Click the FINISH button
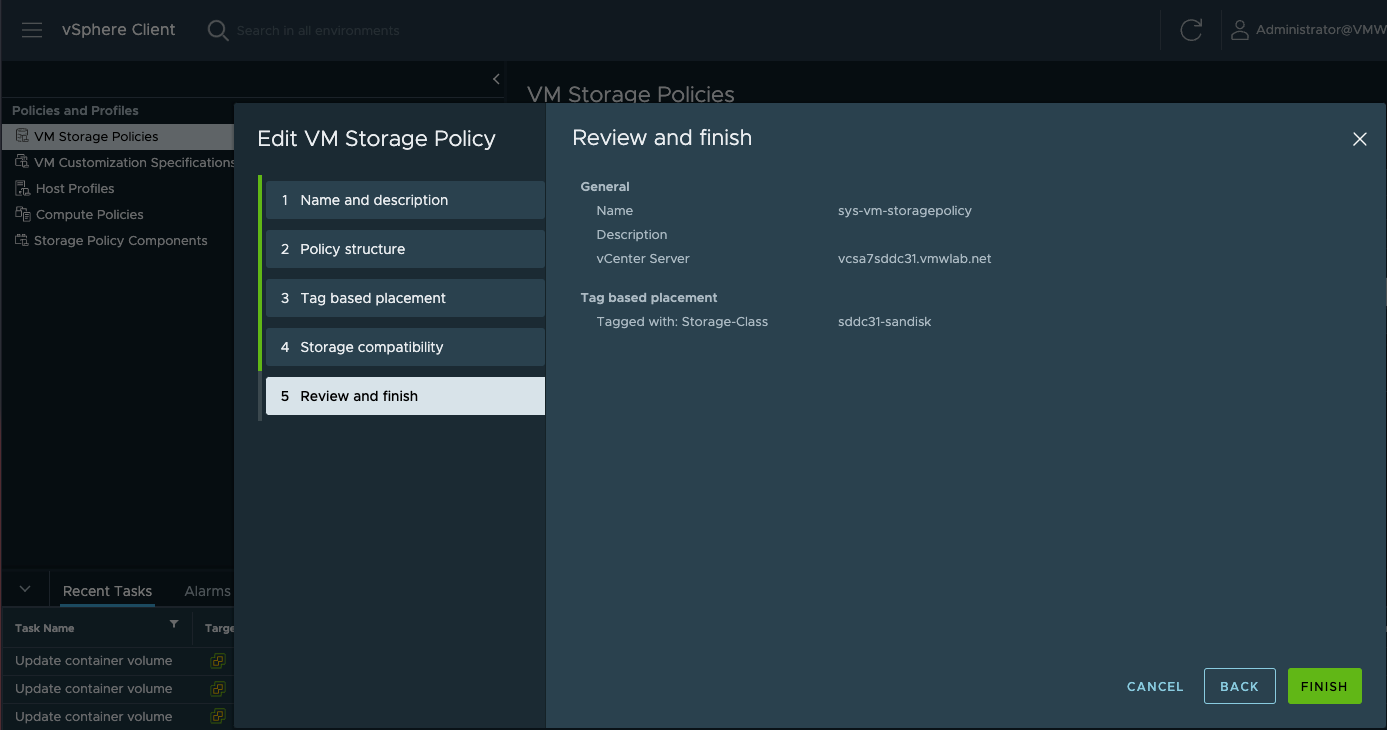1387x730 pixels. 1325,686
